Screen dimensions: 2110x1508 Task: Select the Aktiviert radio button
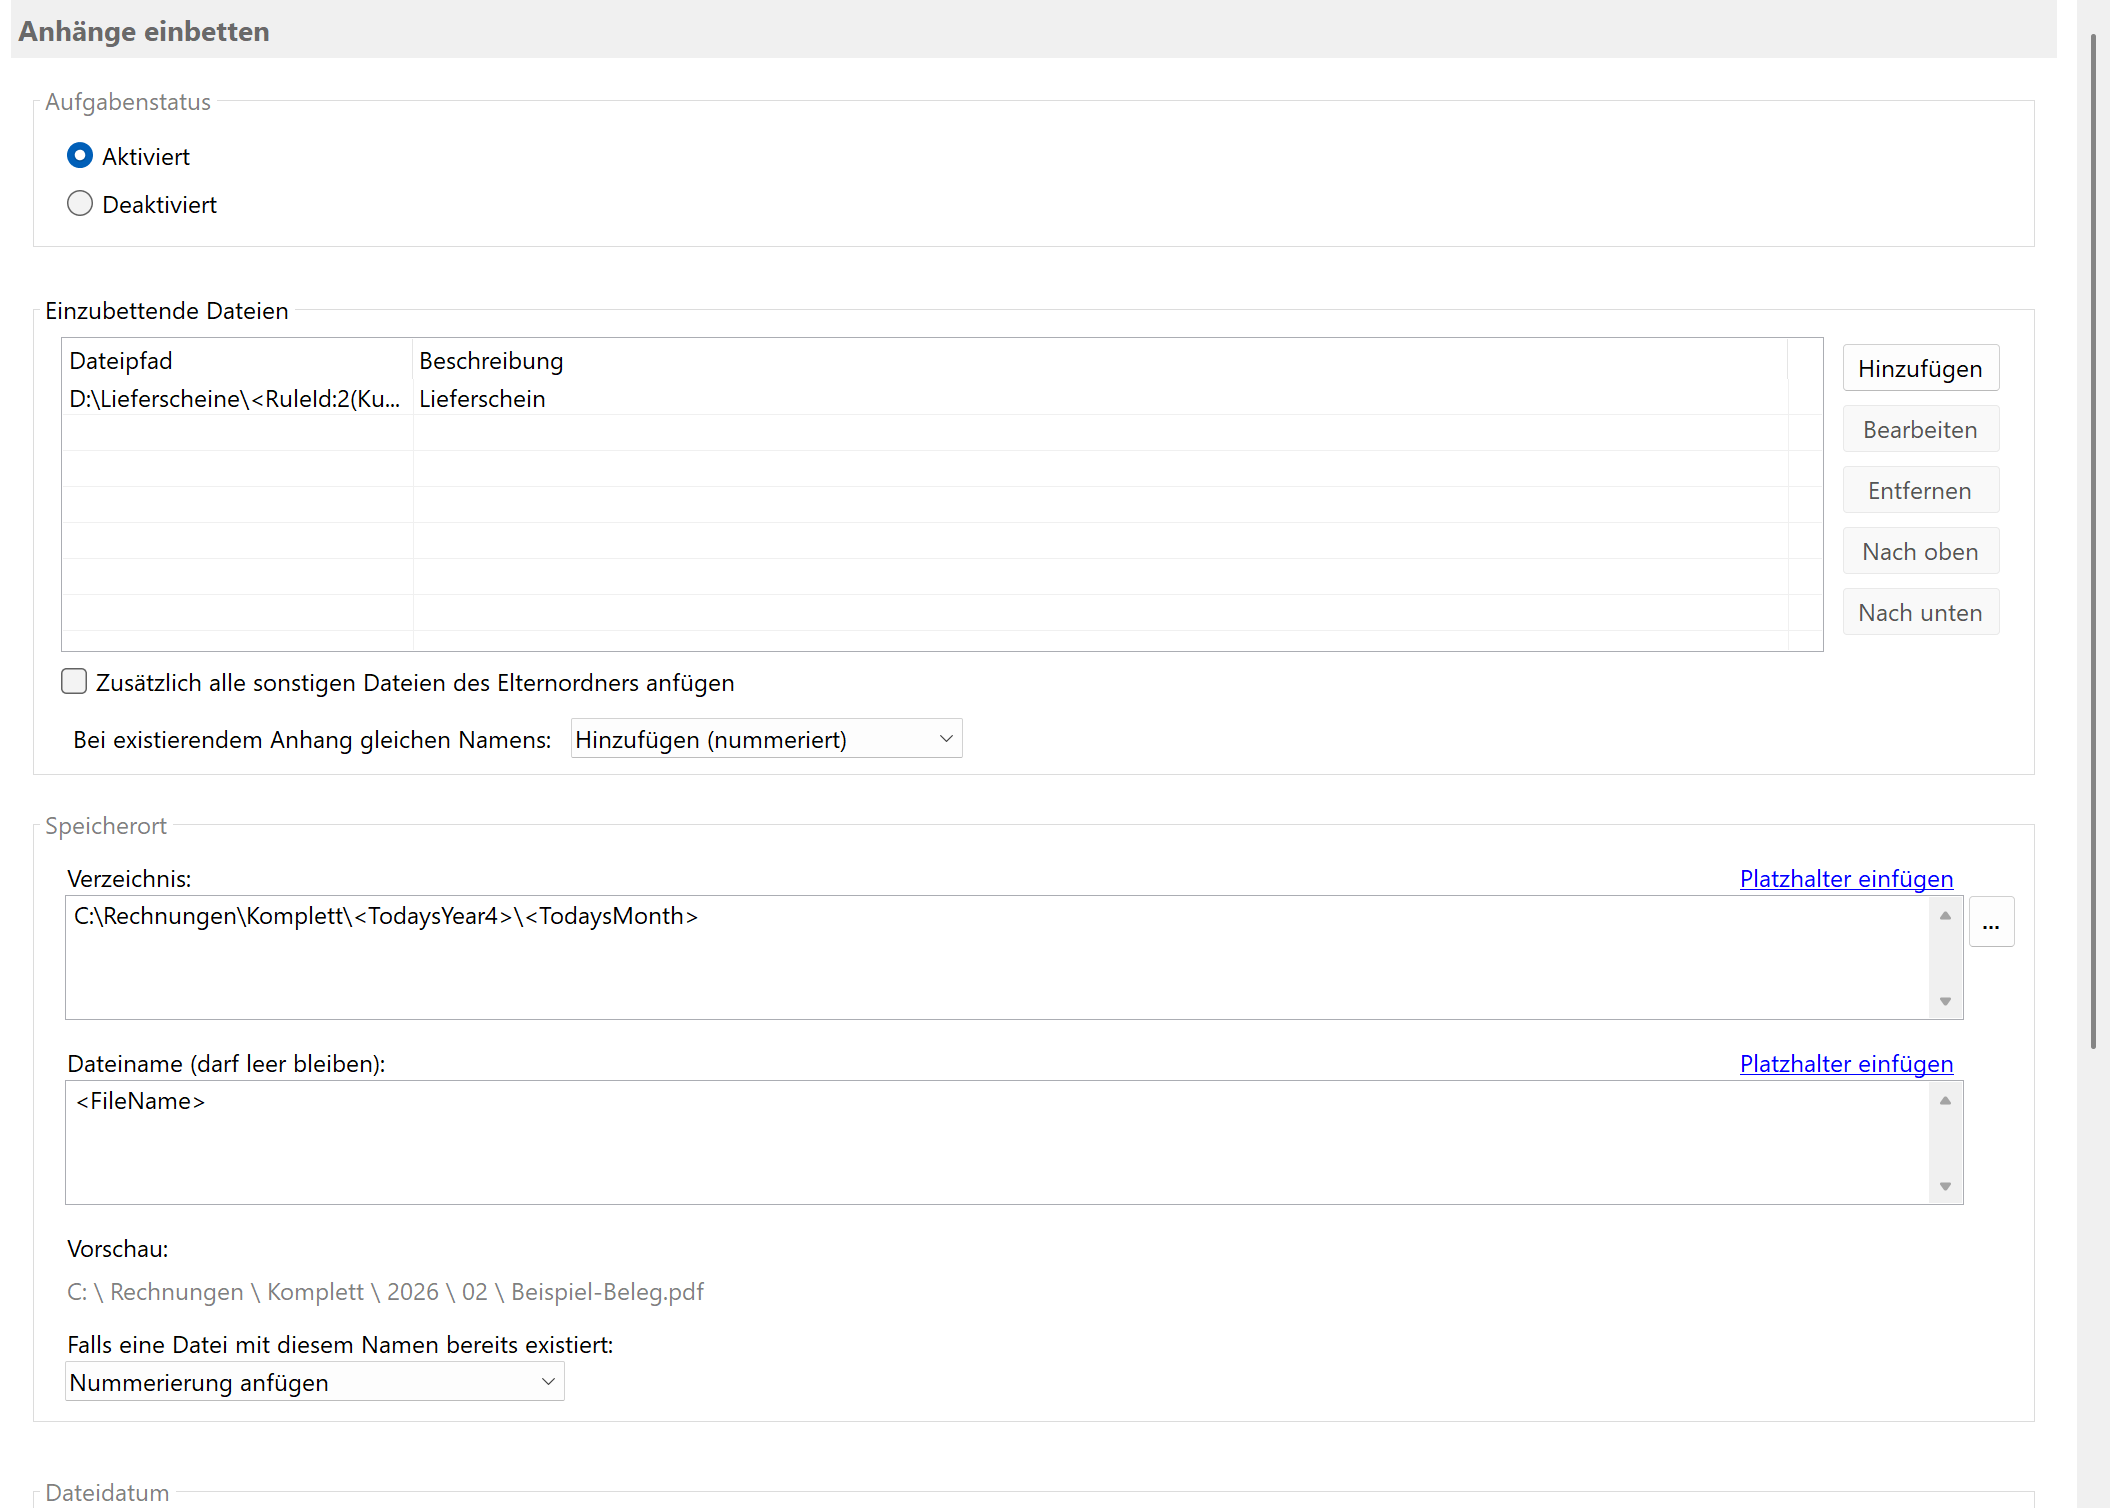click(x=80, y=156)
